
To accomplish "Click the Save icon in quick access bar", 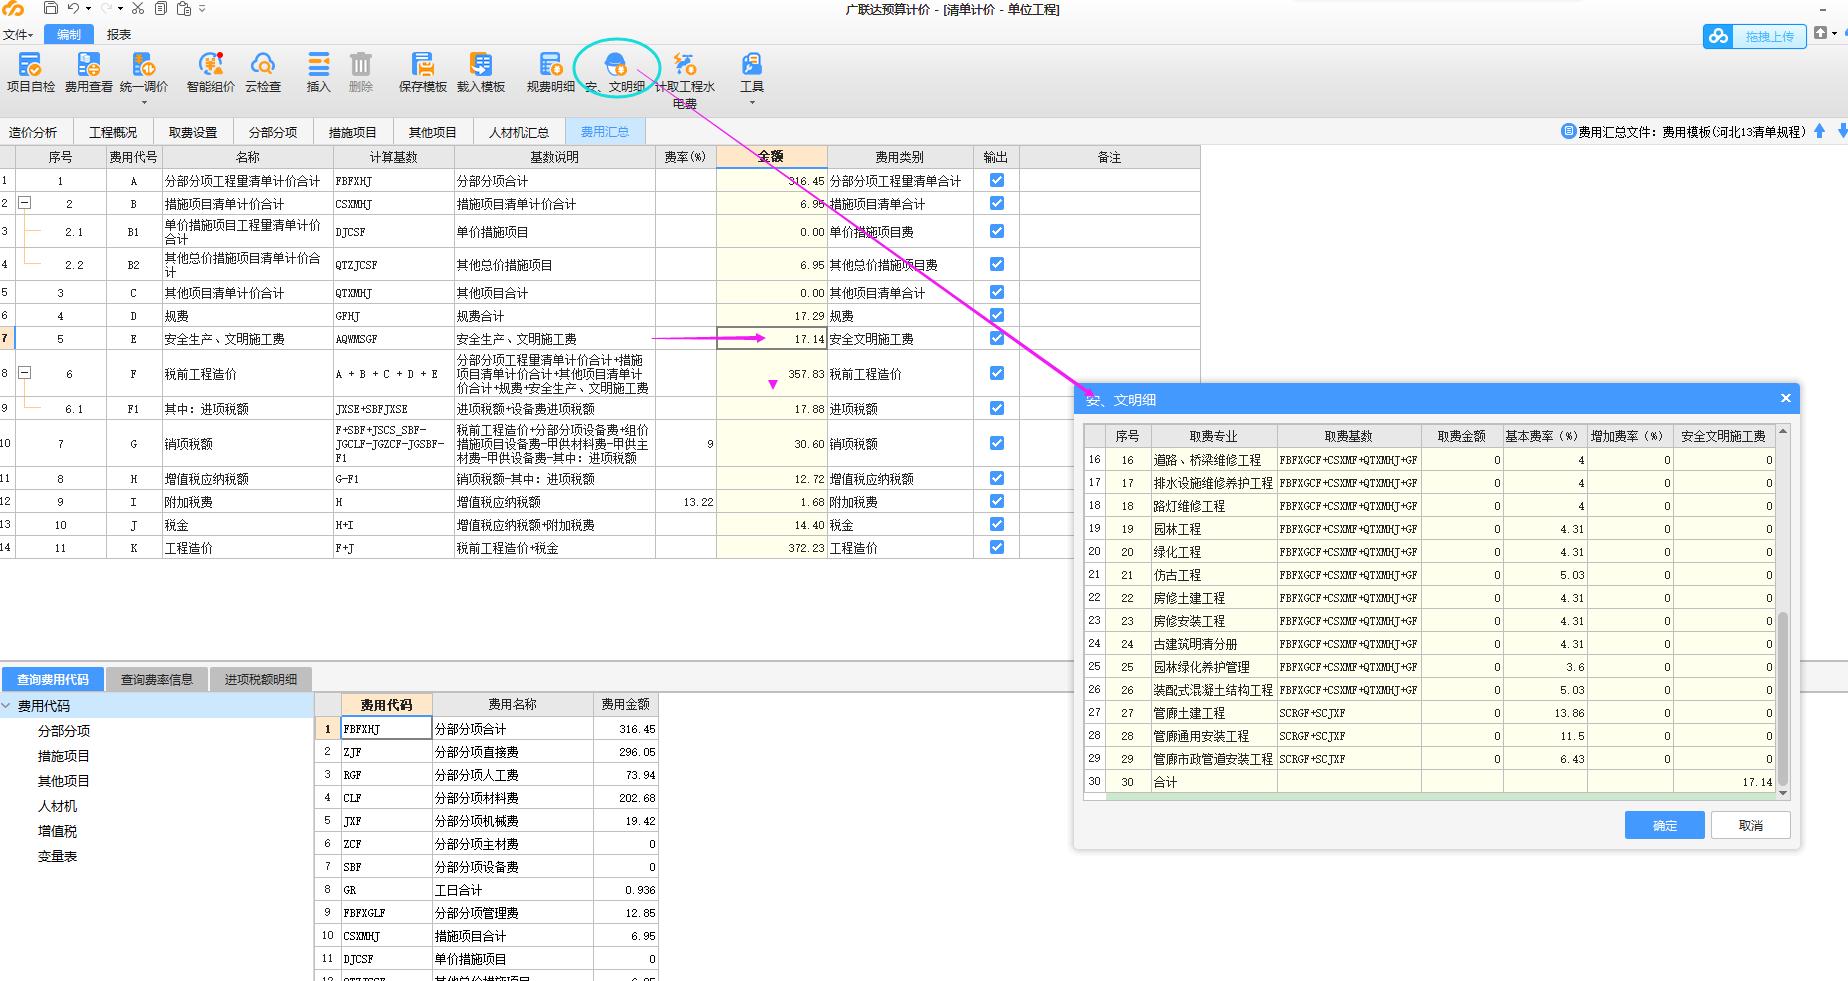I will (50, 8).
